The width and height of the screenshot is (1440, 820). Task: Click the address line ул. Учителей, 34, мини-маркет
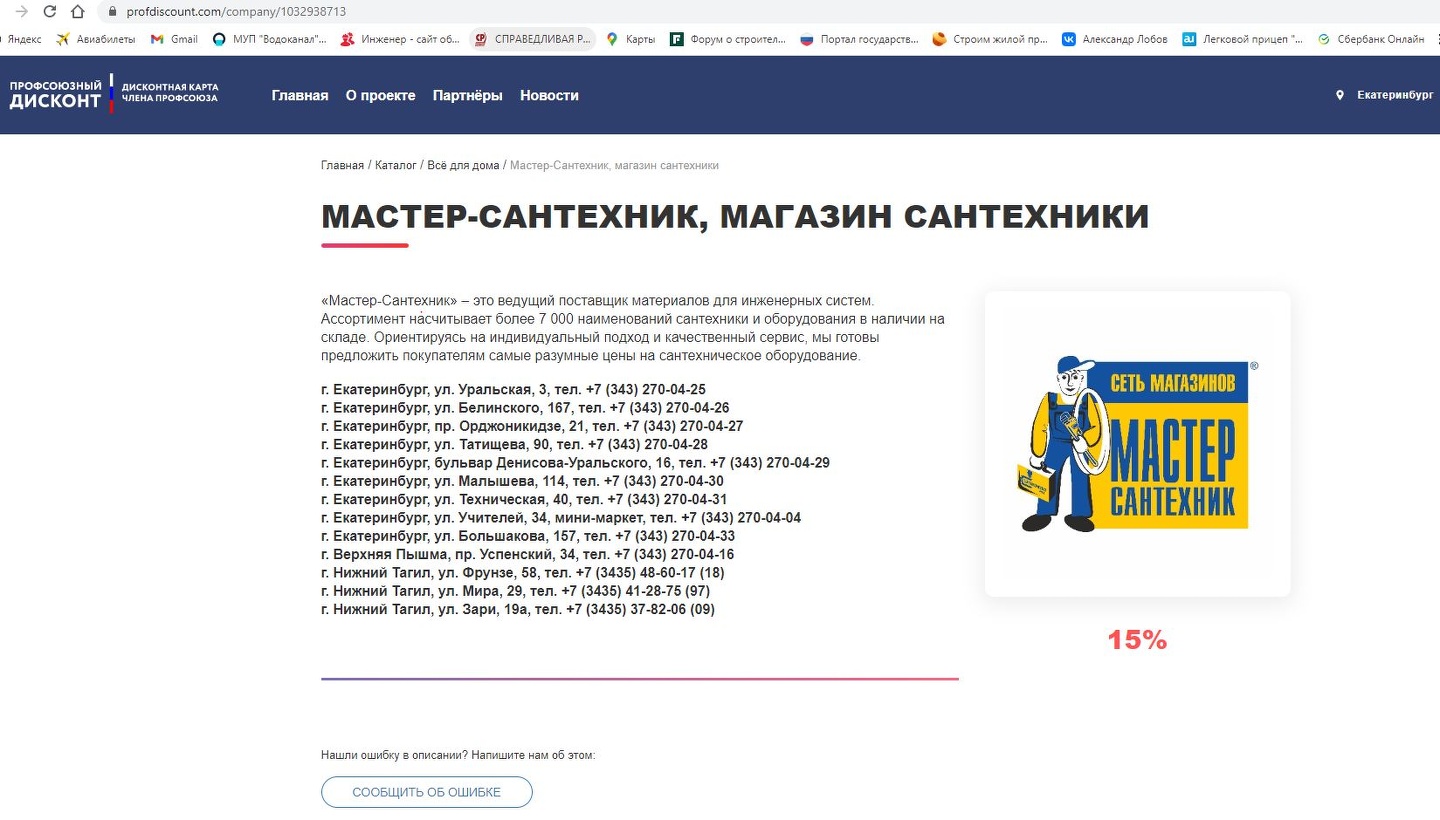(561, 518)
